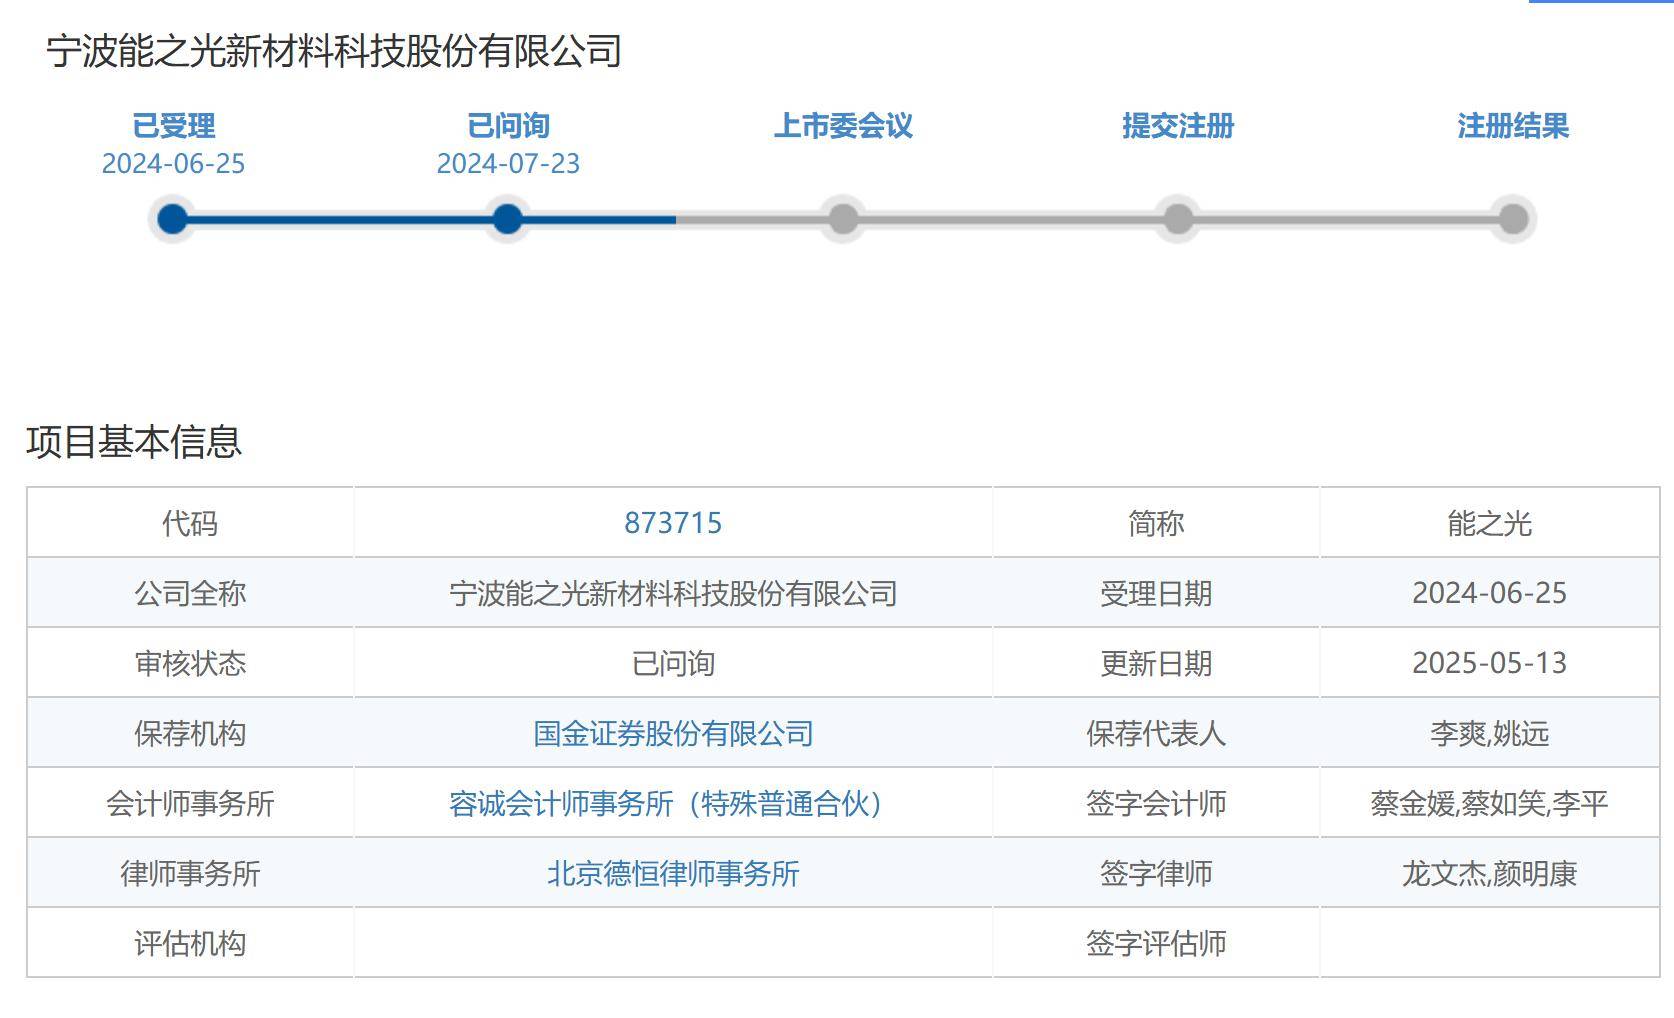Image resolution: width=1674 pixels, height=1018 pixels.
Task: Select the 提交注册 stage label
Action: (1178, 126)
